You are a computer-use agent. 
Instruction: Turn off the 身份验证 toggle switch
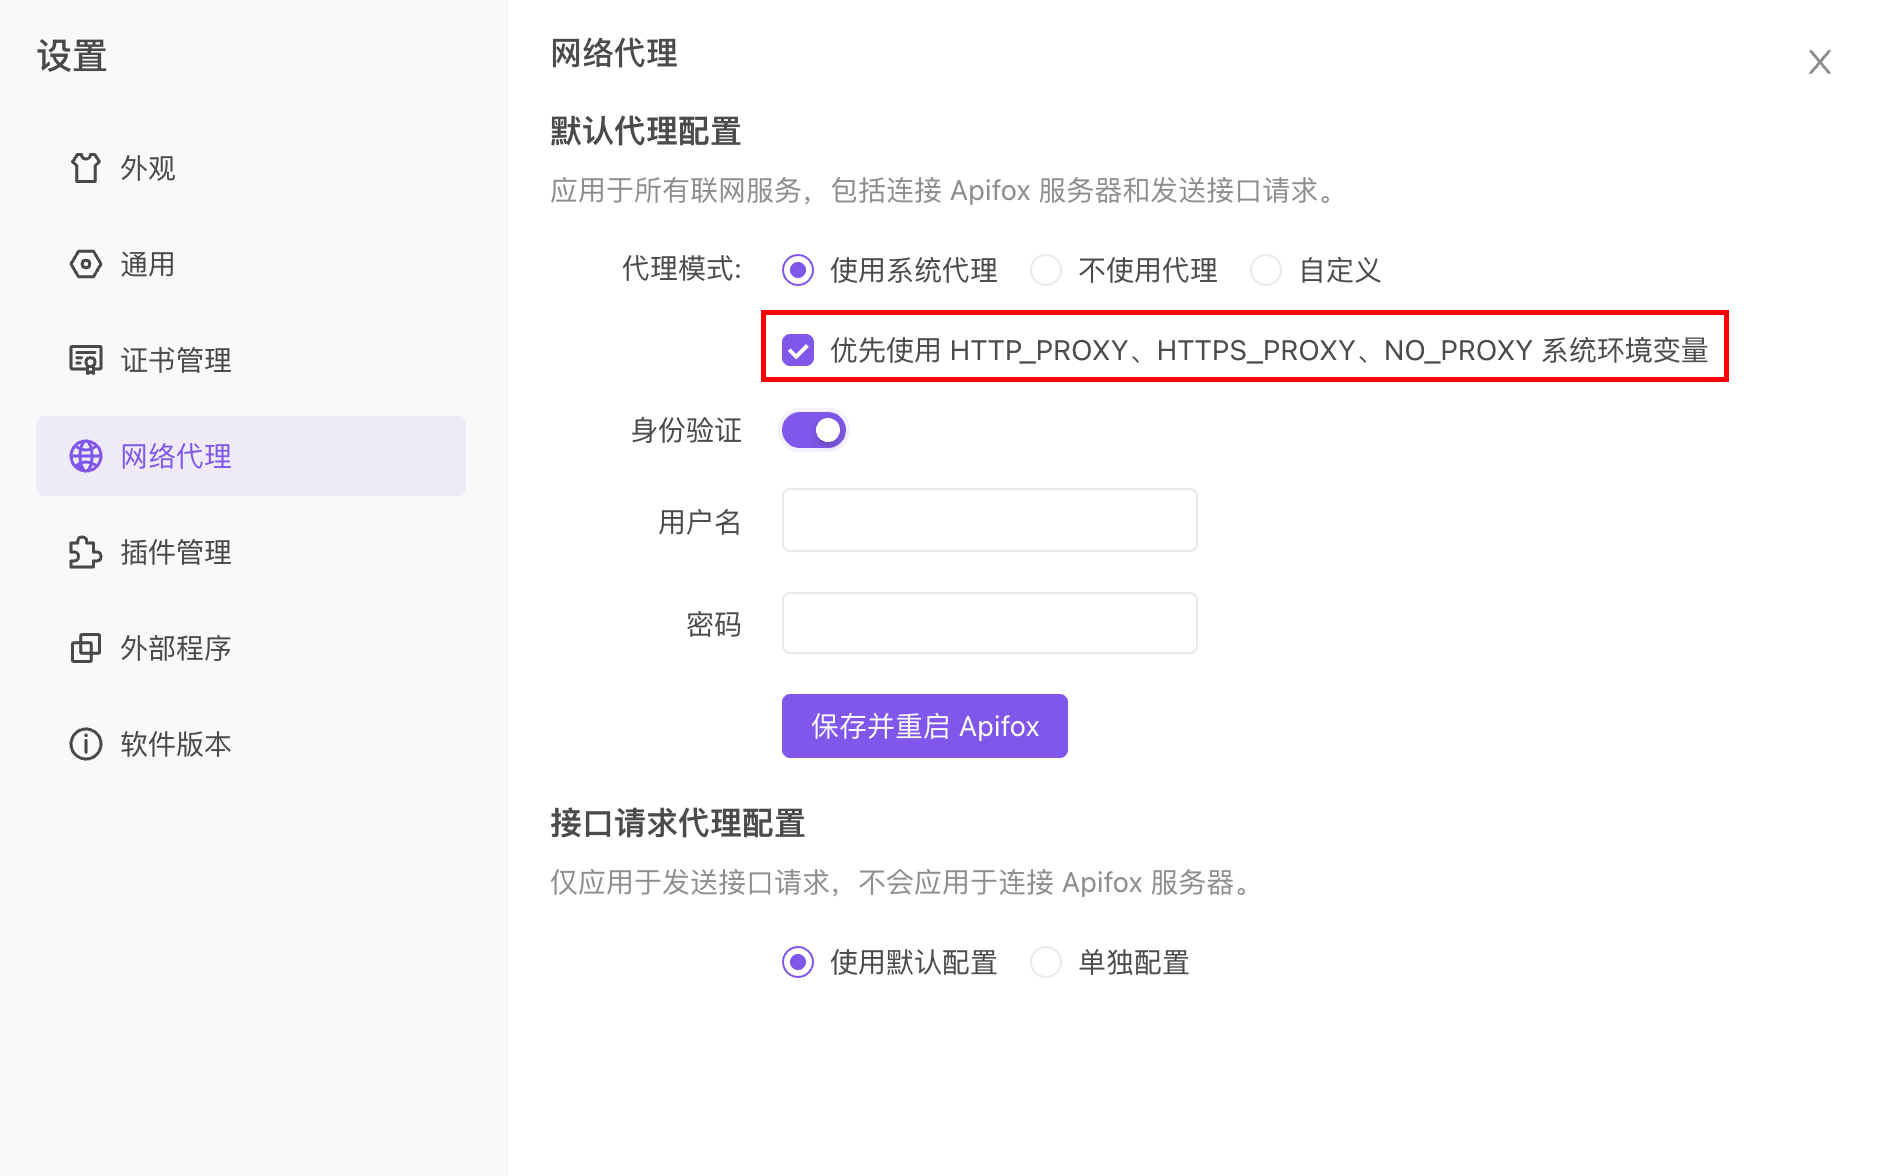pyautogui.click(x=814, y=430)
